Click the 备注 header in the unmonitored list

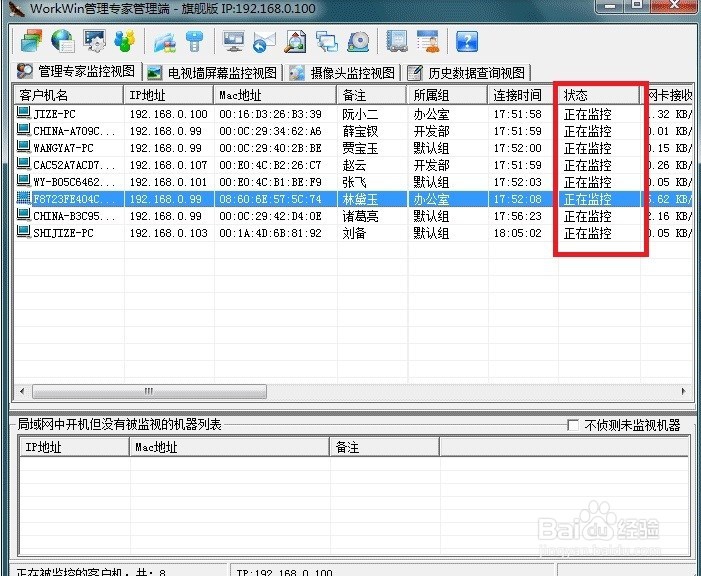384,447
